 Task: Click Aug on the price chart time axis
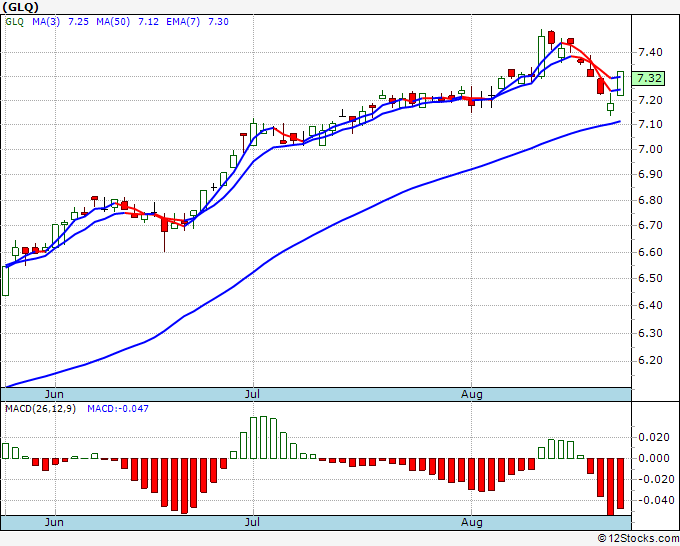click(x=472, y=394)
